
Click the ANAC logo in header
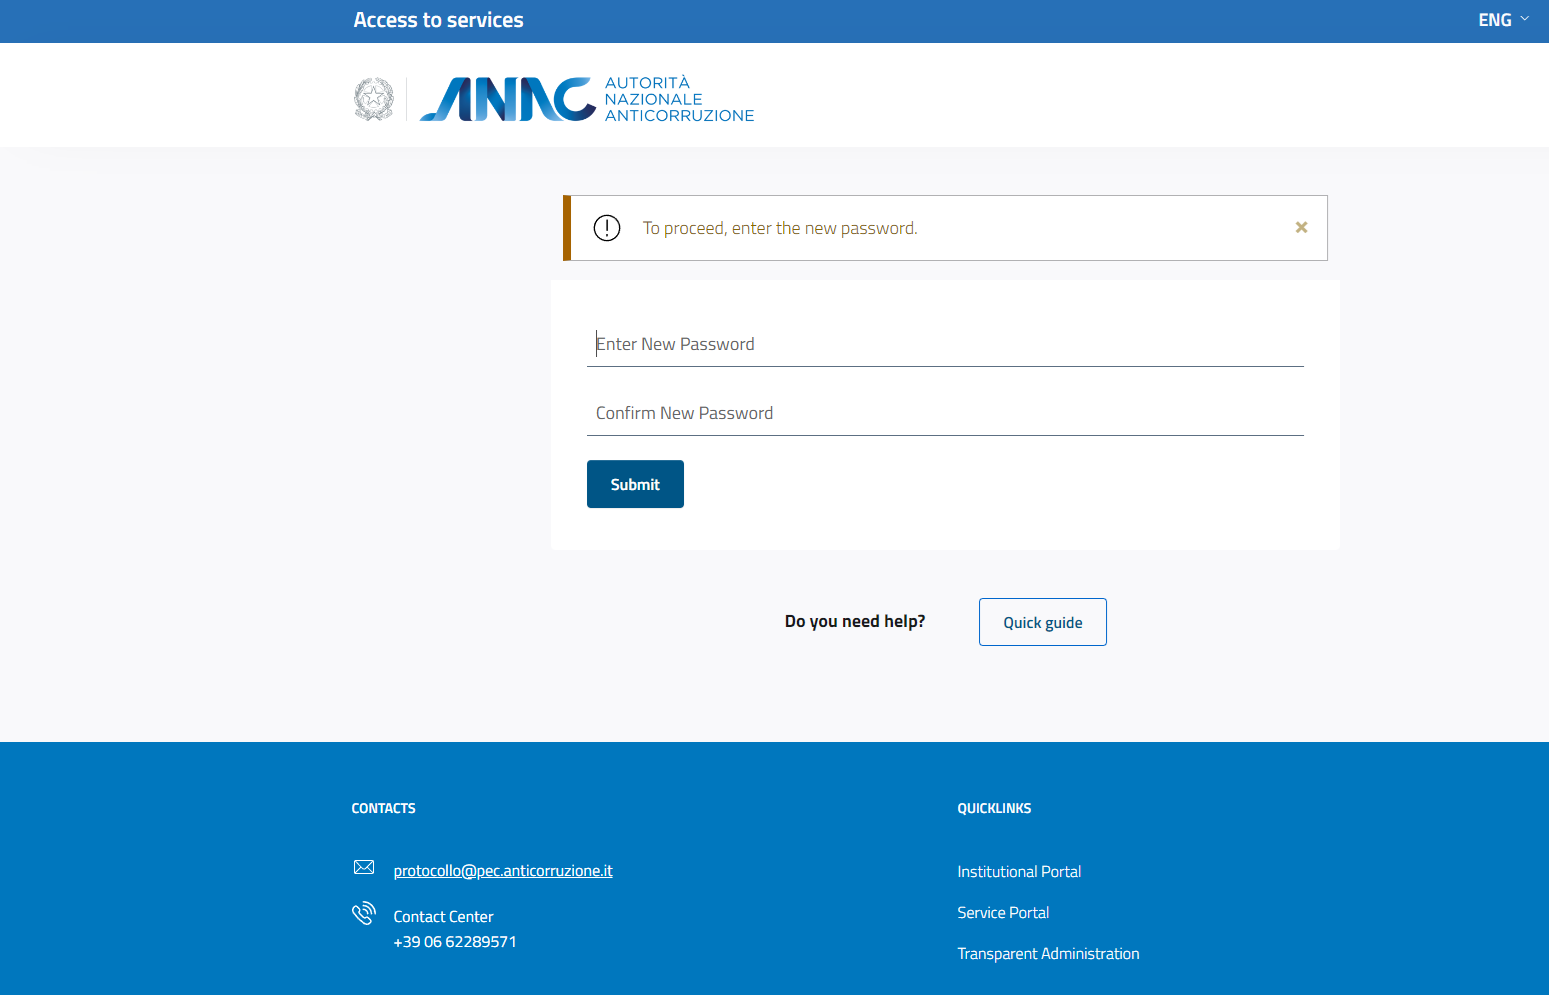click(x=587, y=99)
